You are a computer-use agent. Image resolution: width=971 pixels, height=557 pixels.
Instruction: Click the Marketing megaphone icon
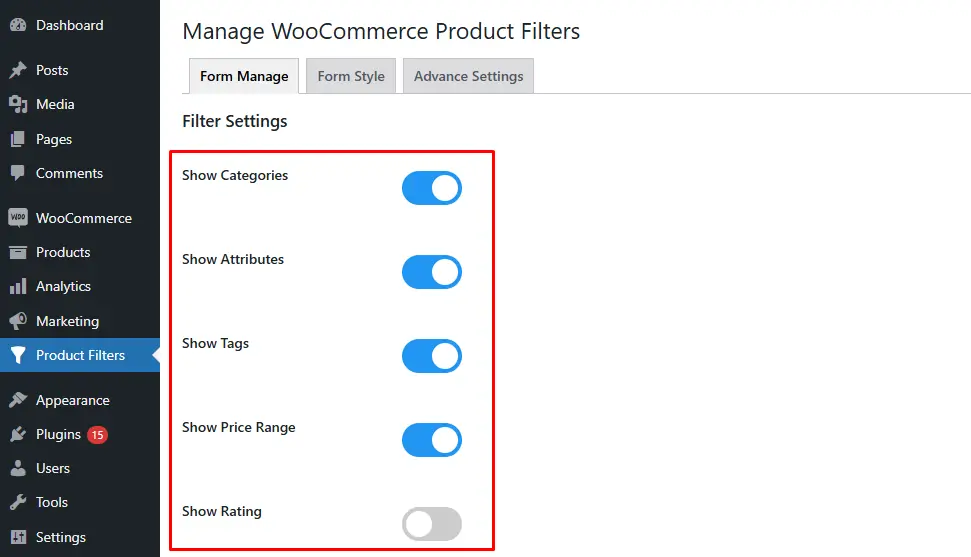tap(18, 321)
